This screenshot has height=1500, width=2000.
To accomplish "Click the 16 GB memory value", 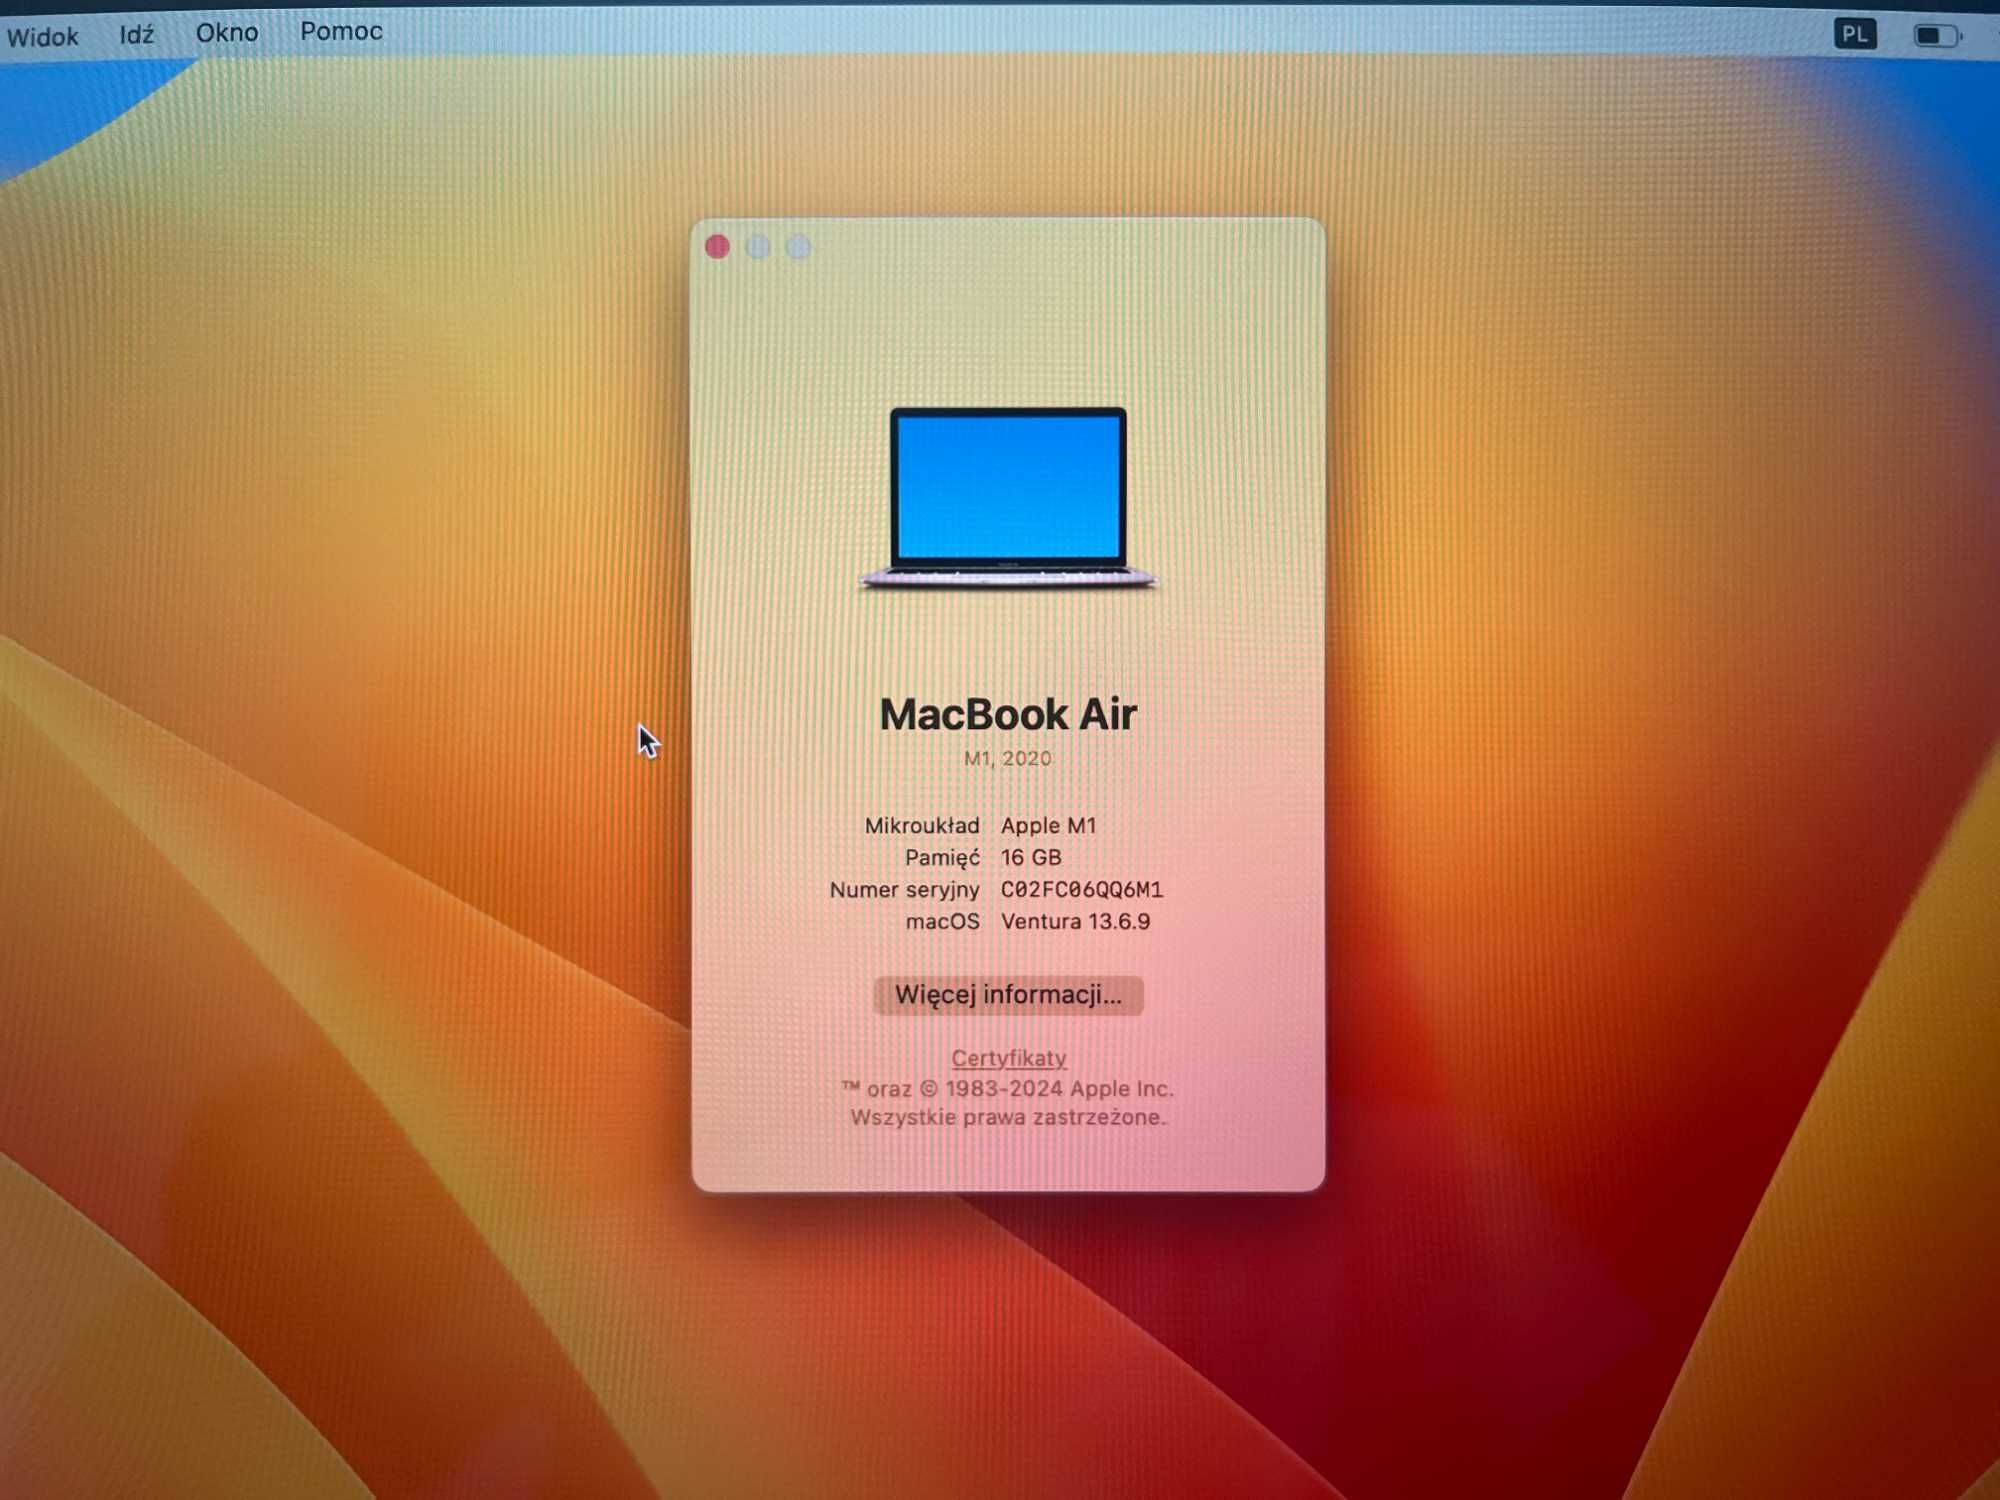I will coord(1031,857).
